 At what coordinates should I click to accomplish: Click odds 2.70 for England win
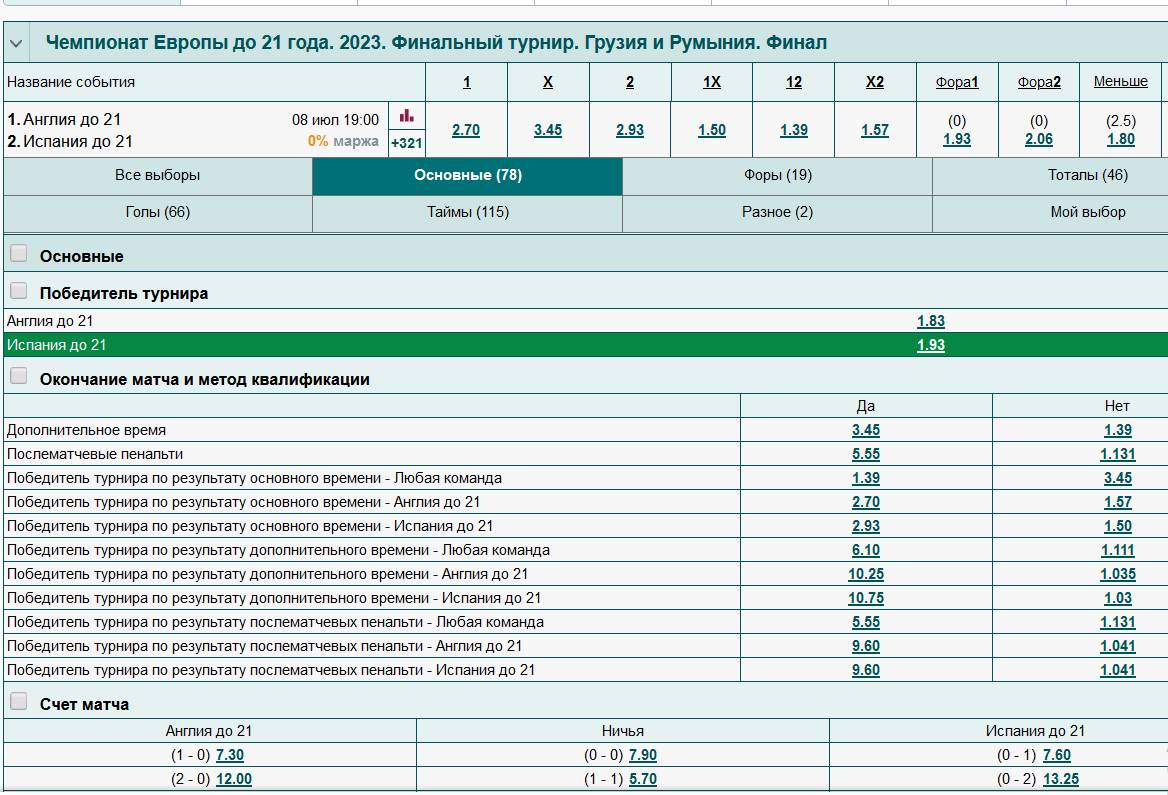(x=466, y=130)
